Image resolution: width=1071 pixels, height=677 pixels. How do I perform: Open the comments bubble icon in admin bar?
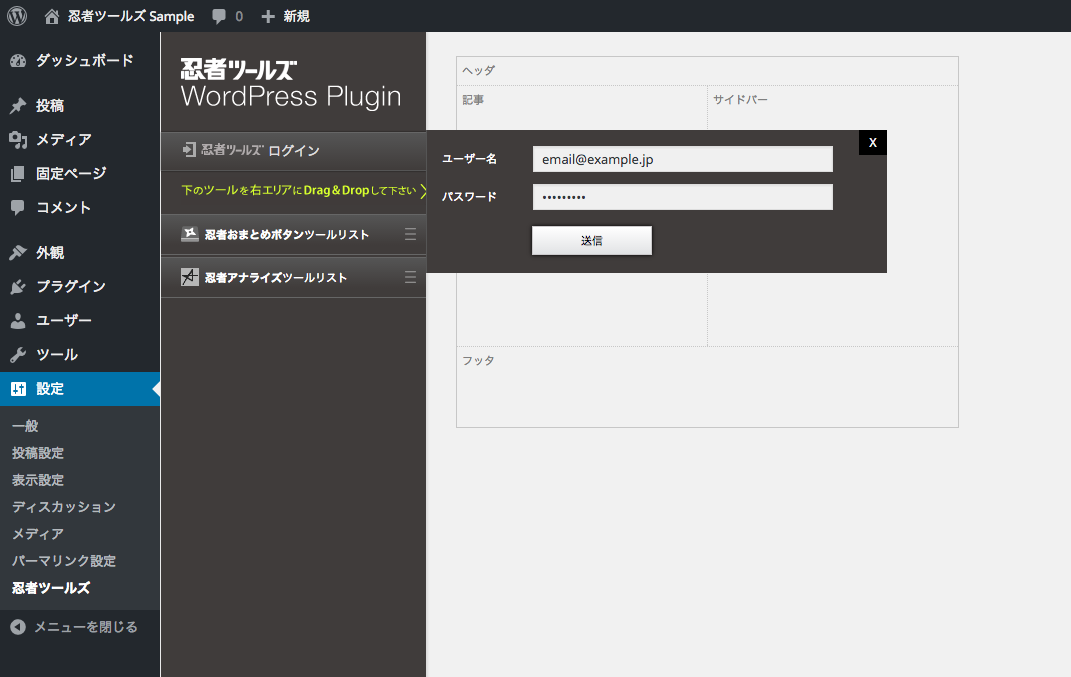219,16
